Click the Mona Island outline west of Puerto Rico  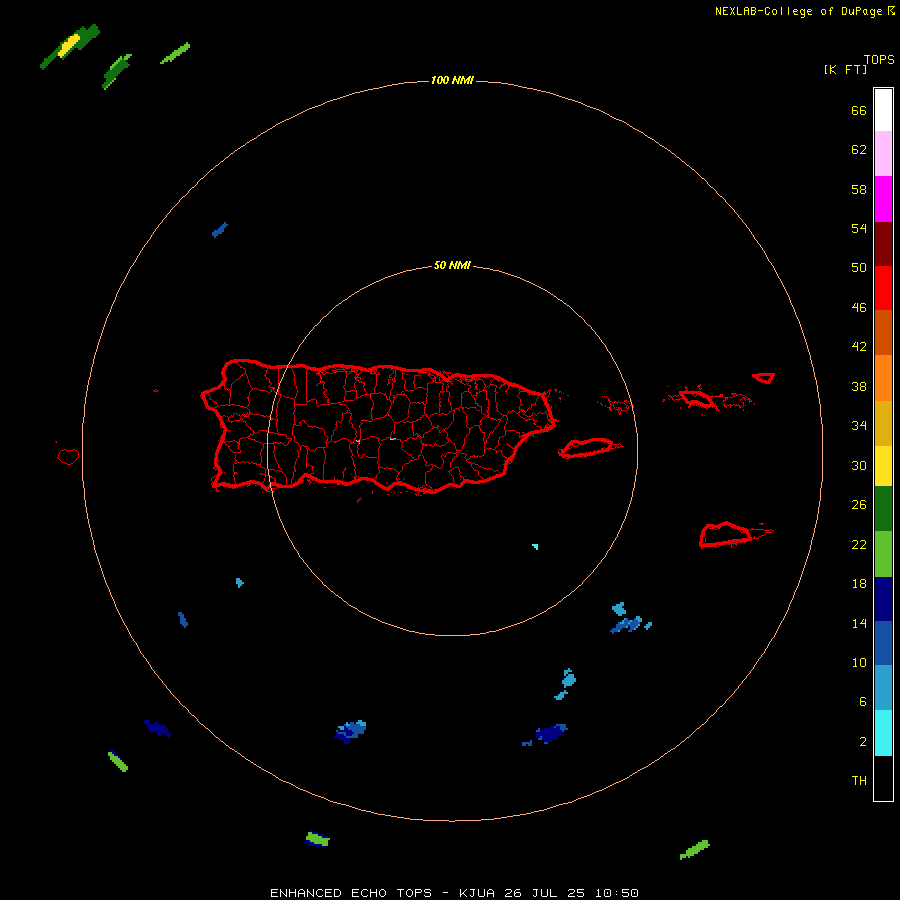(68, 456)
